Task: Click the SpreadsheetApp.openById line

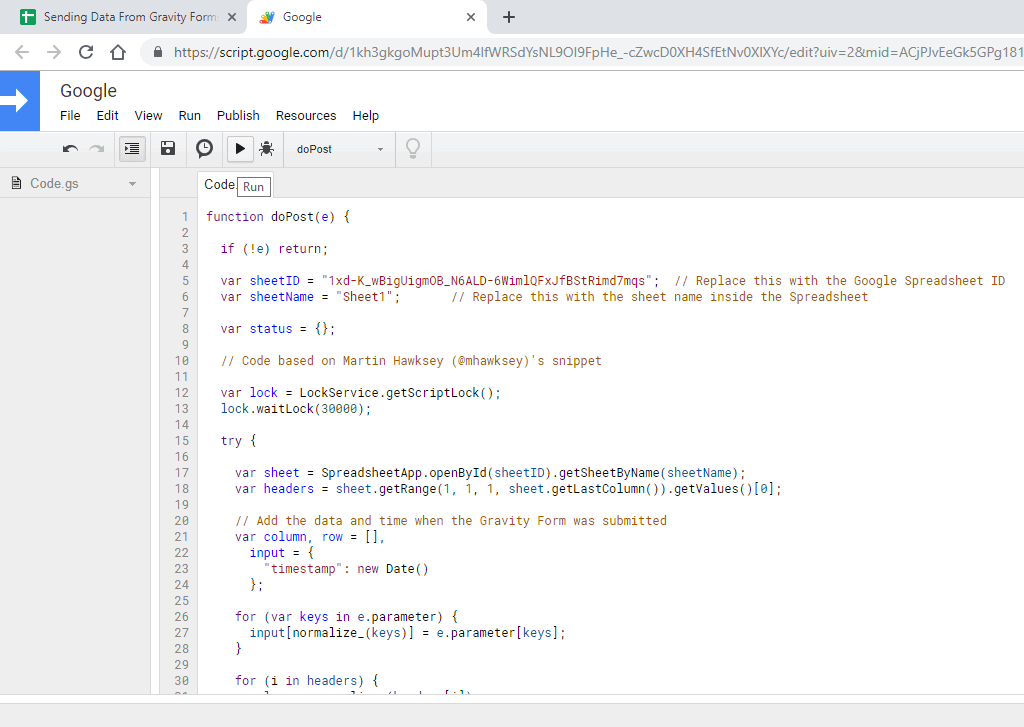Action: click(x=490, y=473)
